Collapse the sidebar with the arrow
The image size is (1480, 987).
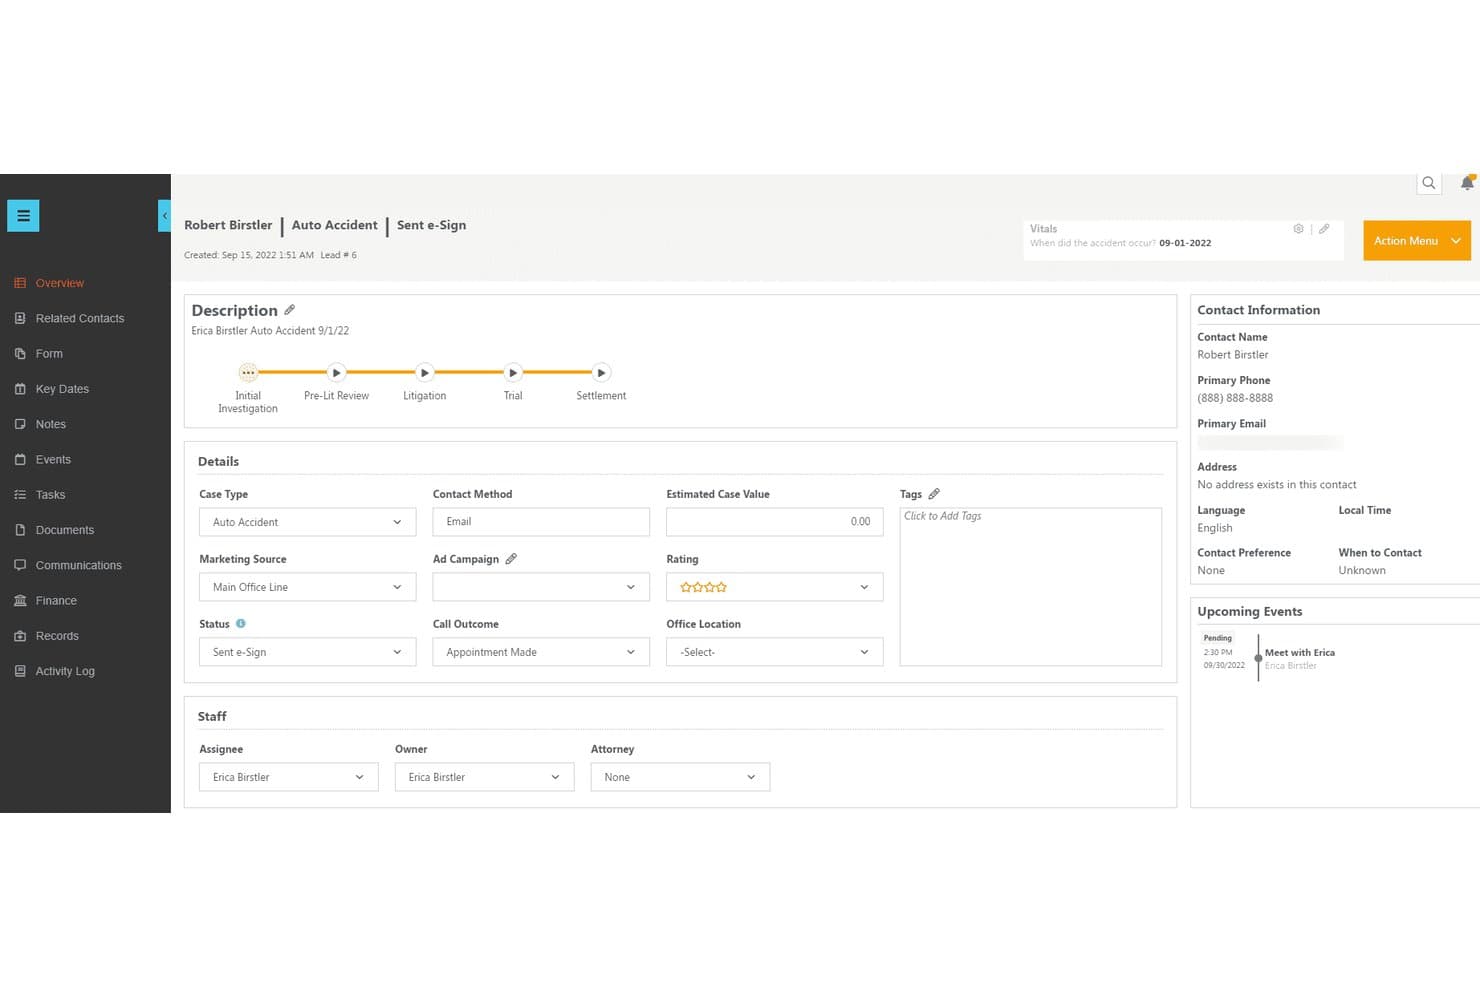[x=165, y=216]
